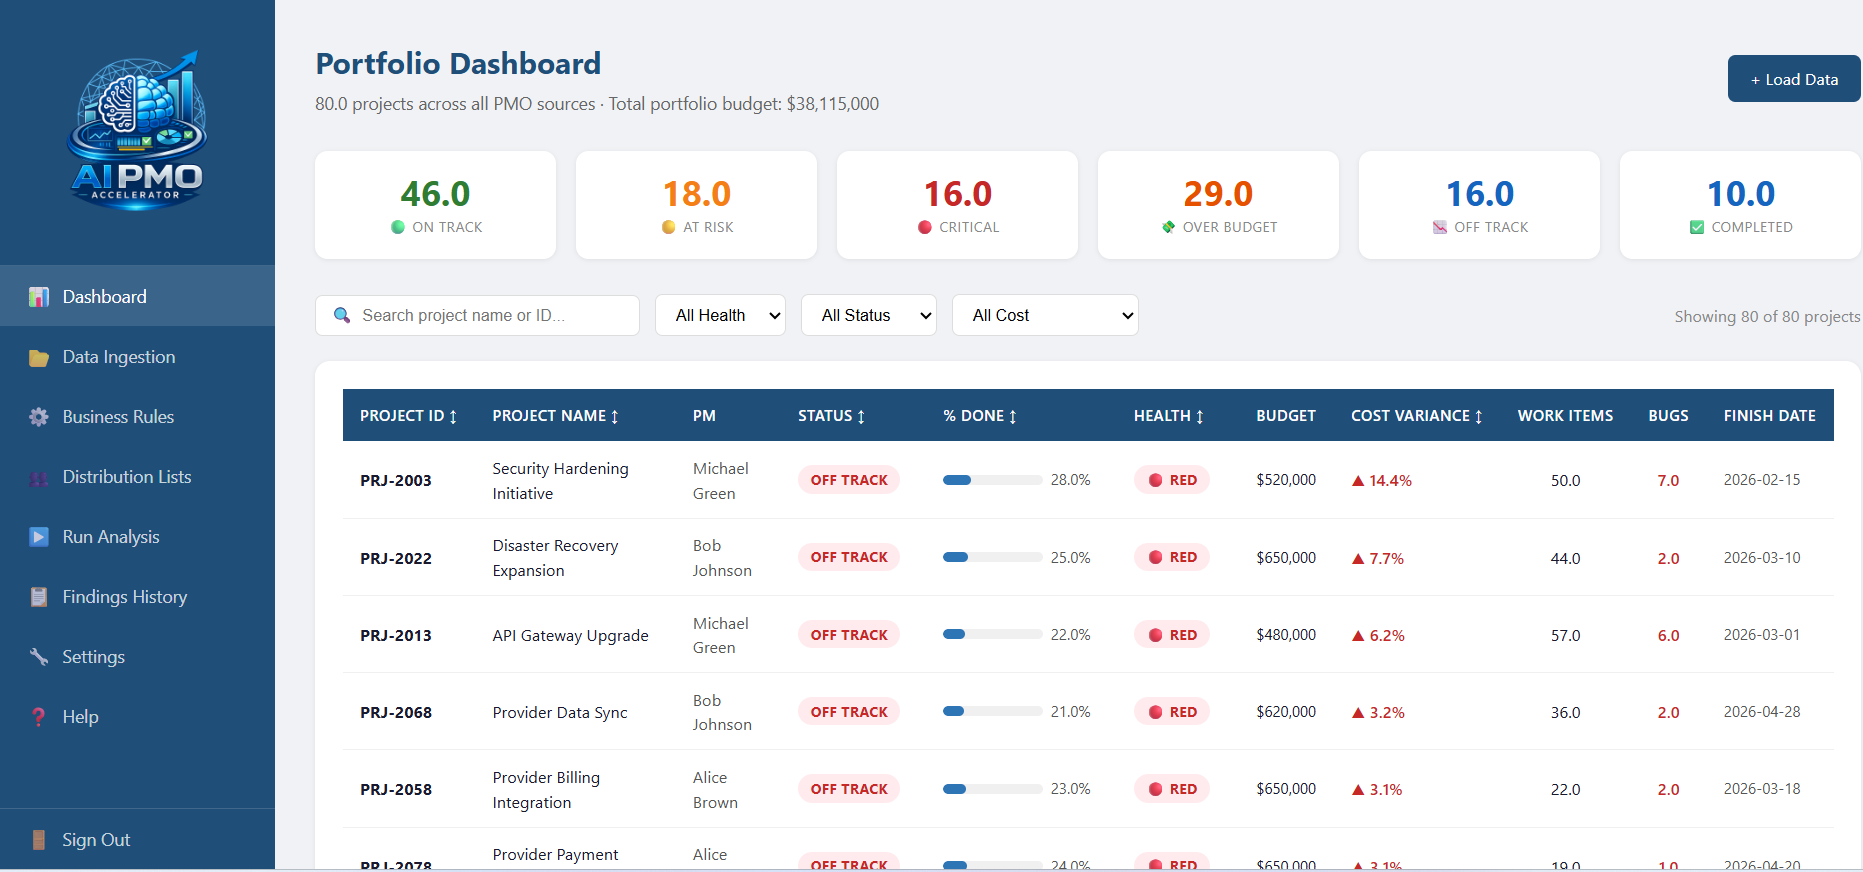Click the Data Ingestion folder icon
The image size is (1863, 872).
click(x=39, y=358)
